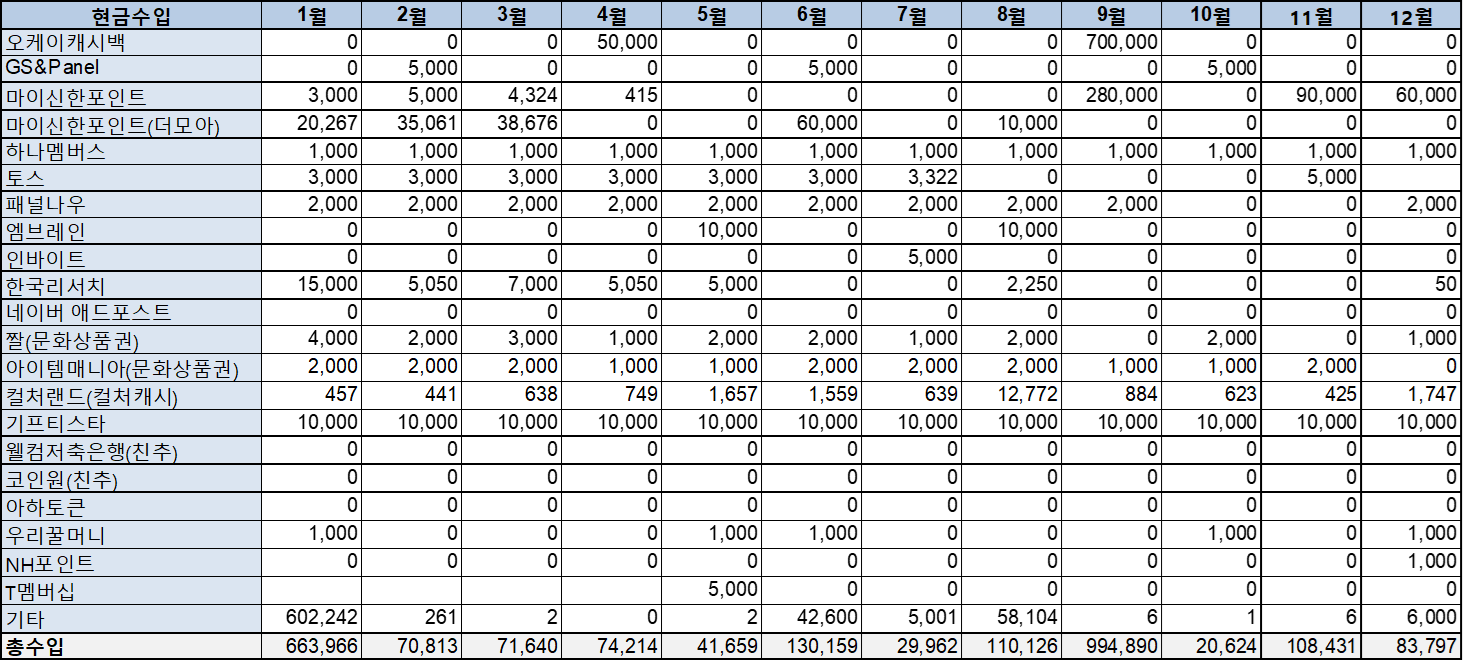Select the 현금수입 header cell
Screen dimensions: 1463x661
(131, 15)
